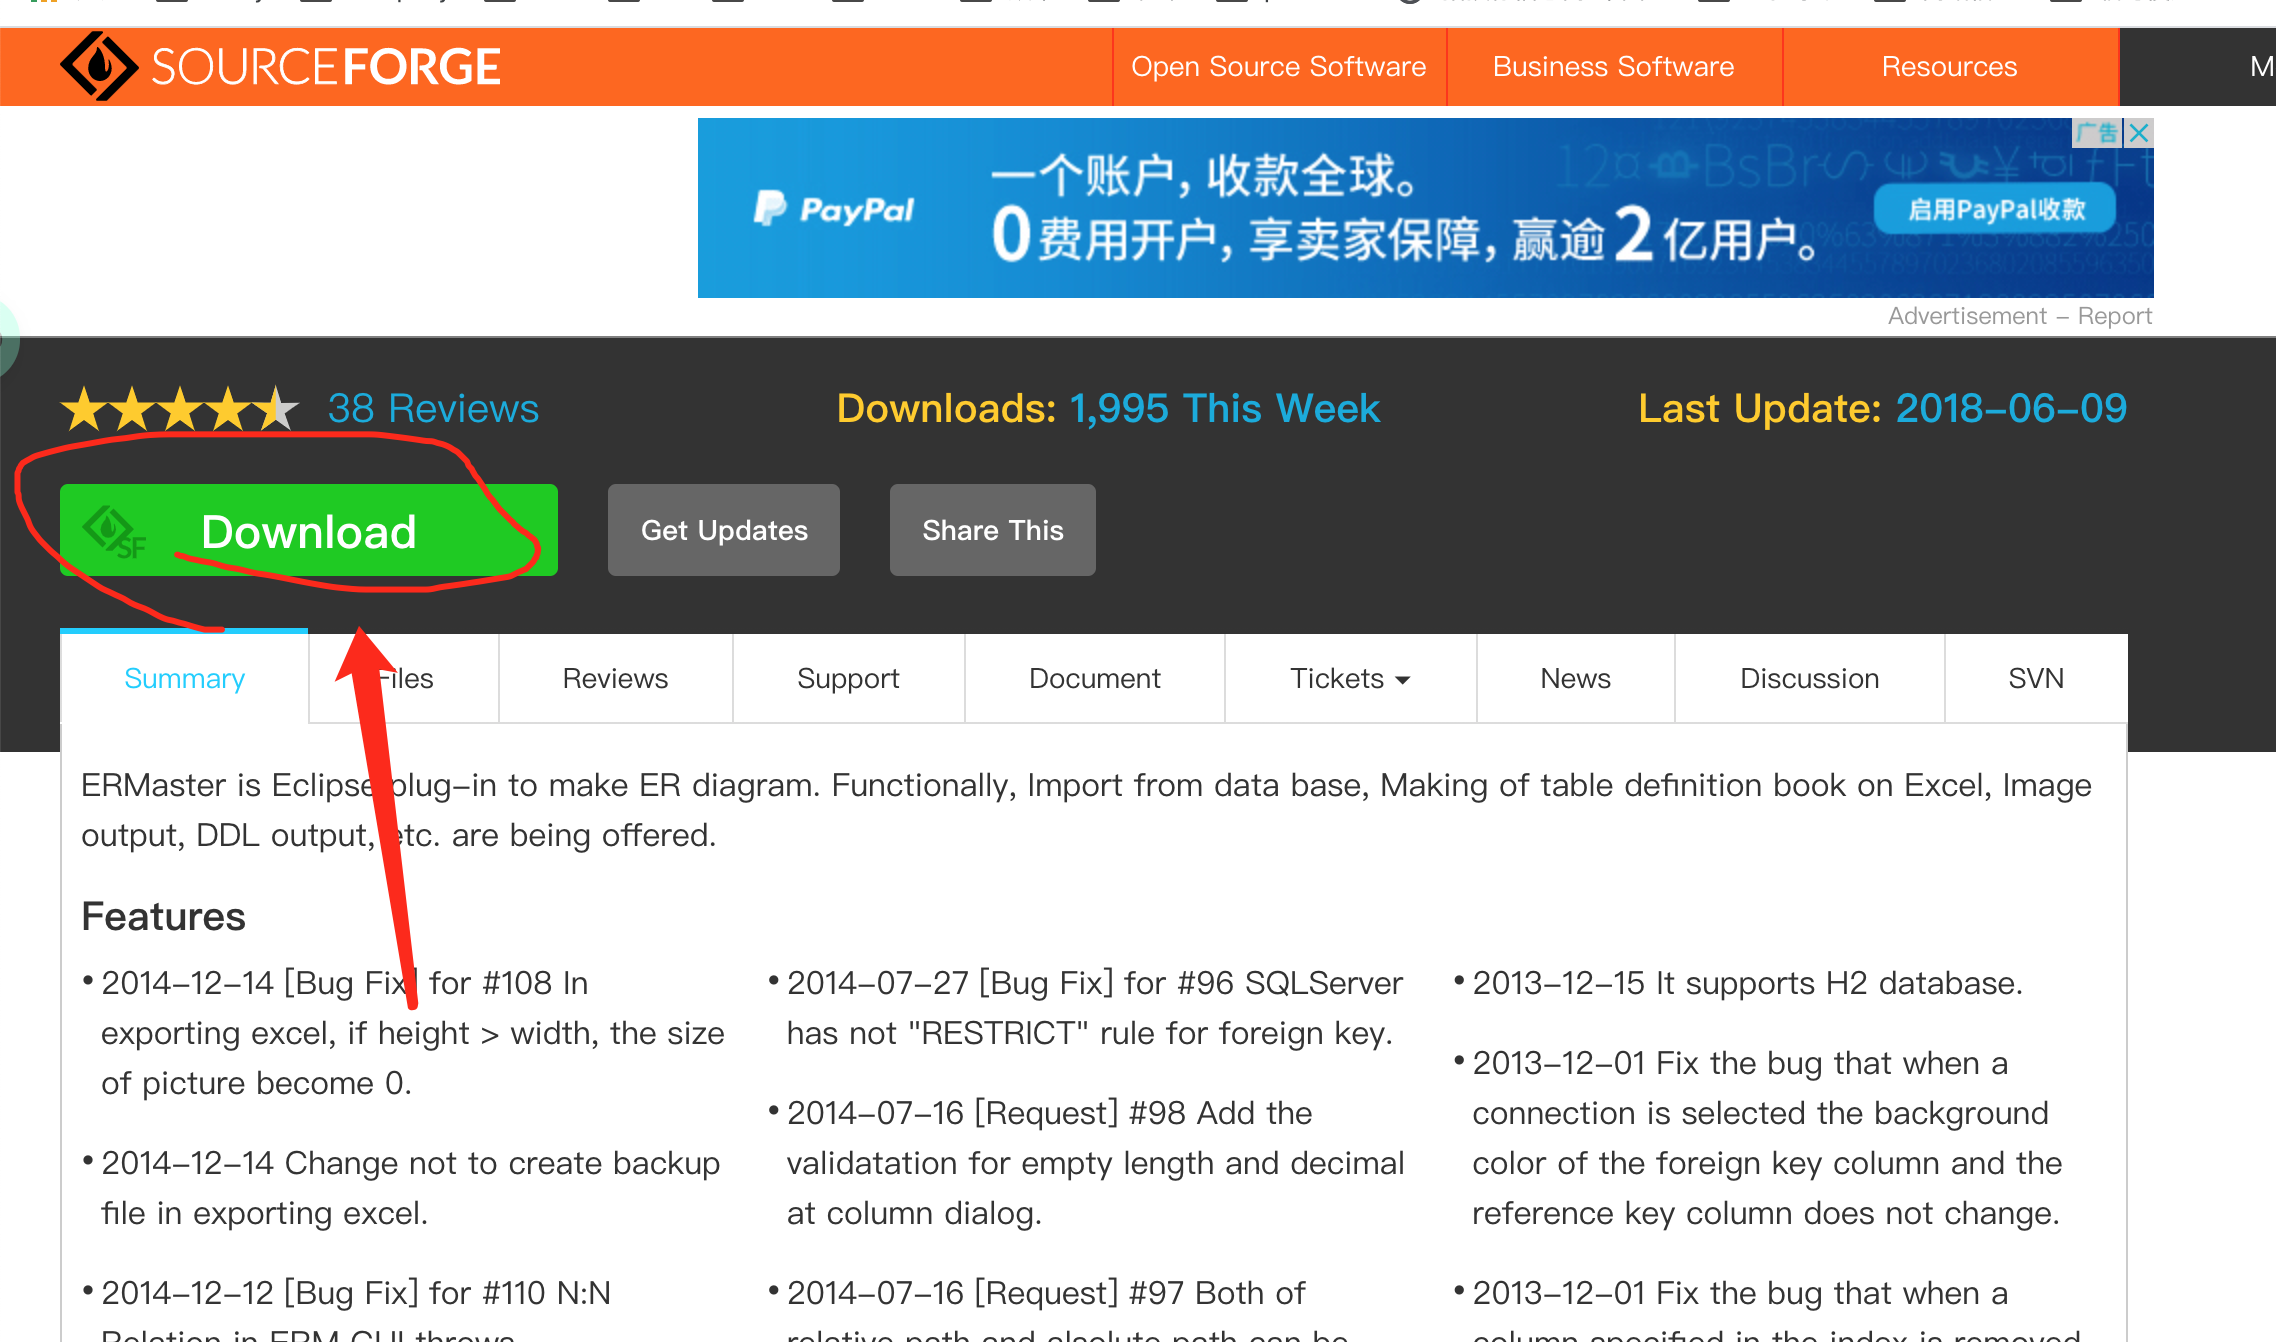Viewport: 2276px width, 1342px height.
Task: Click the Share This button
Action: click(x=992, y=530)
